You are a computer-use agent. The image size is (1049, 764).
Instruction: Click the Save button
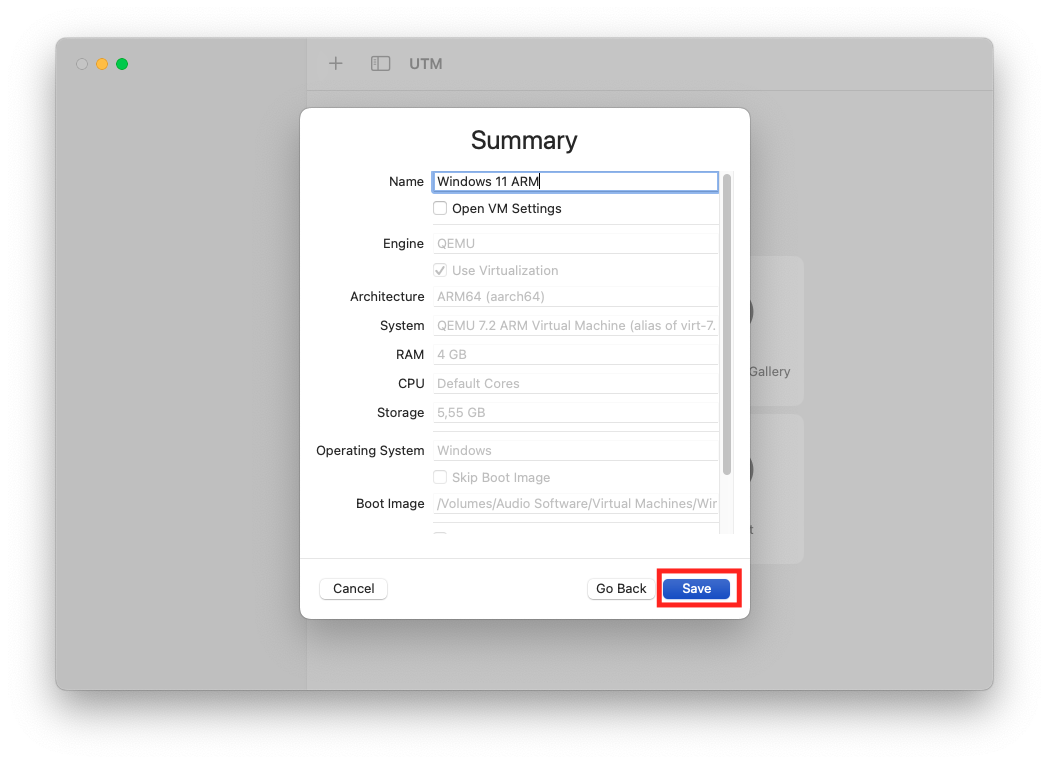coord(696,588)
